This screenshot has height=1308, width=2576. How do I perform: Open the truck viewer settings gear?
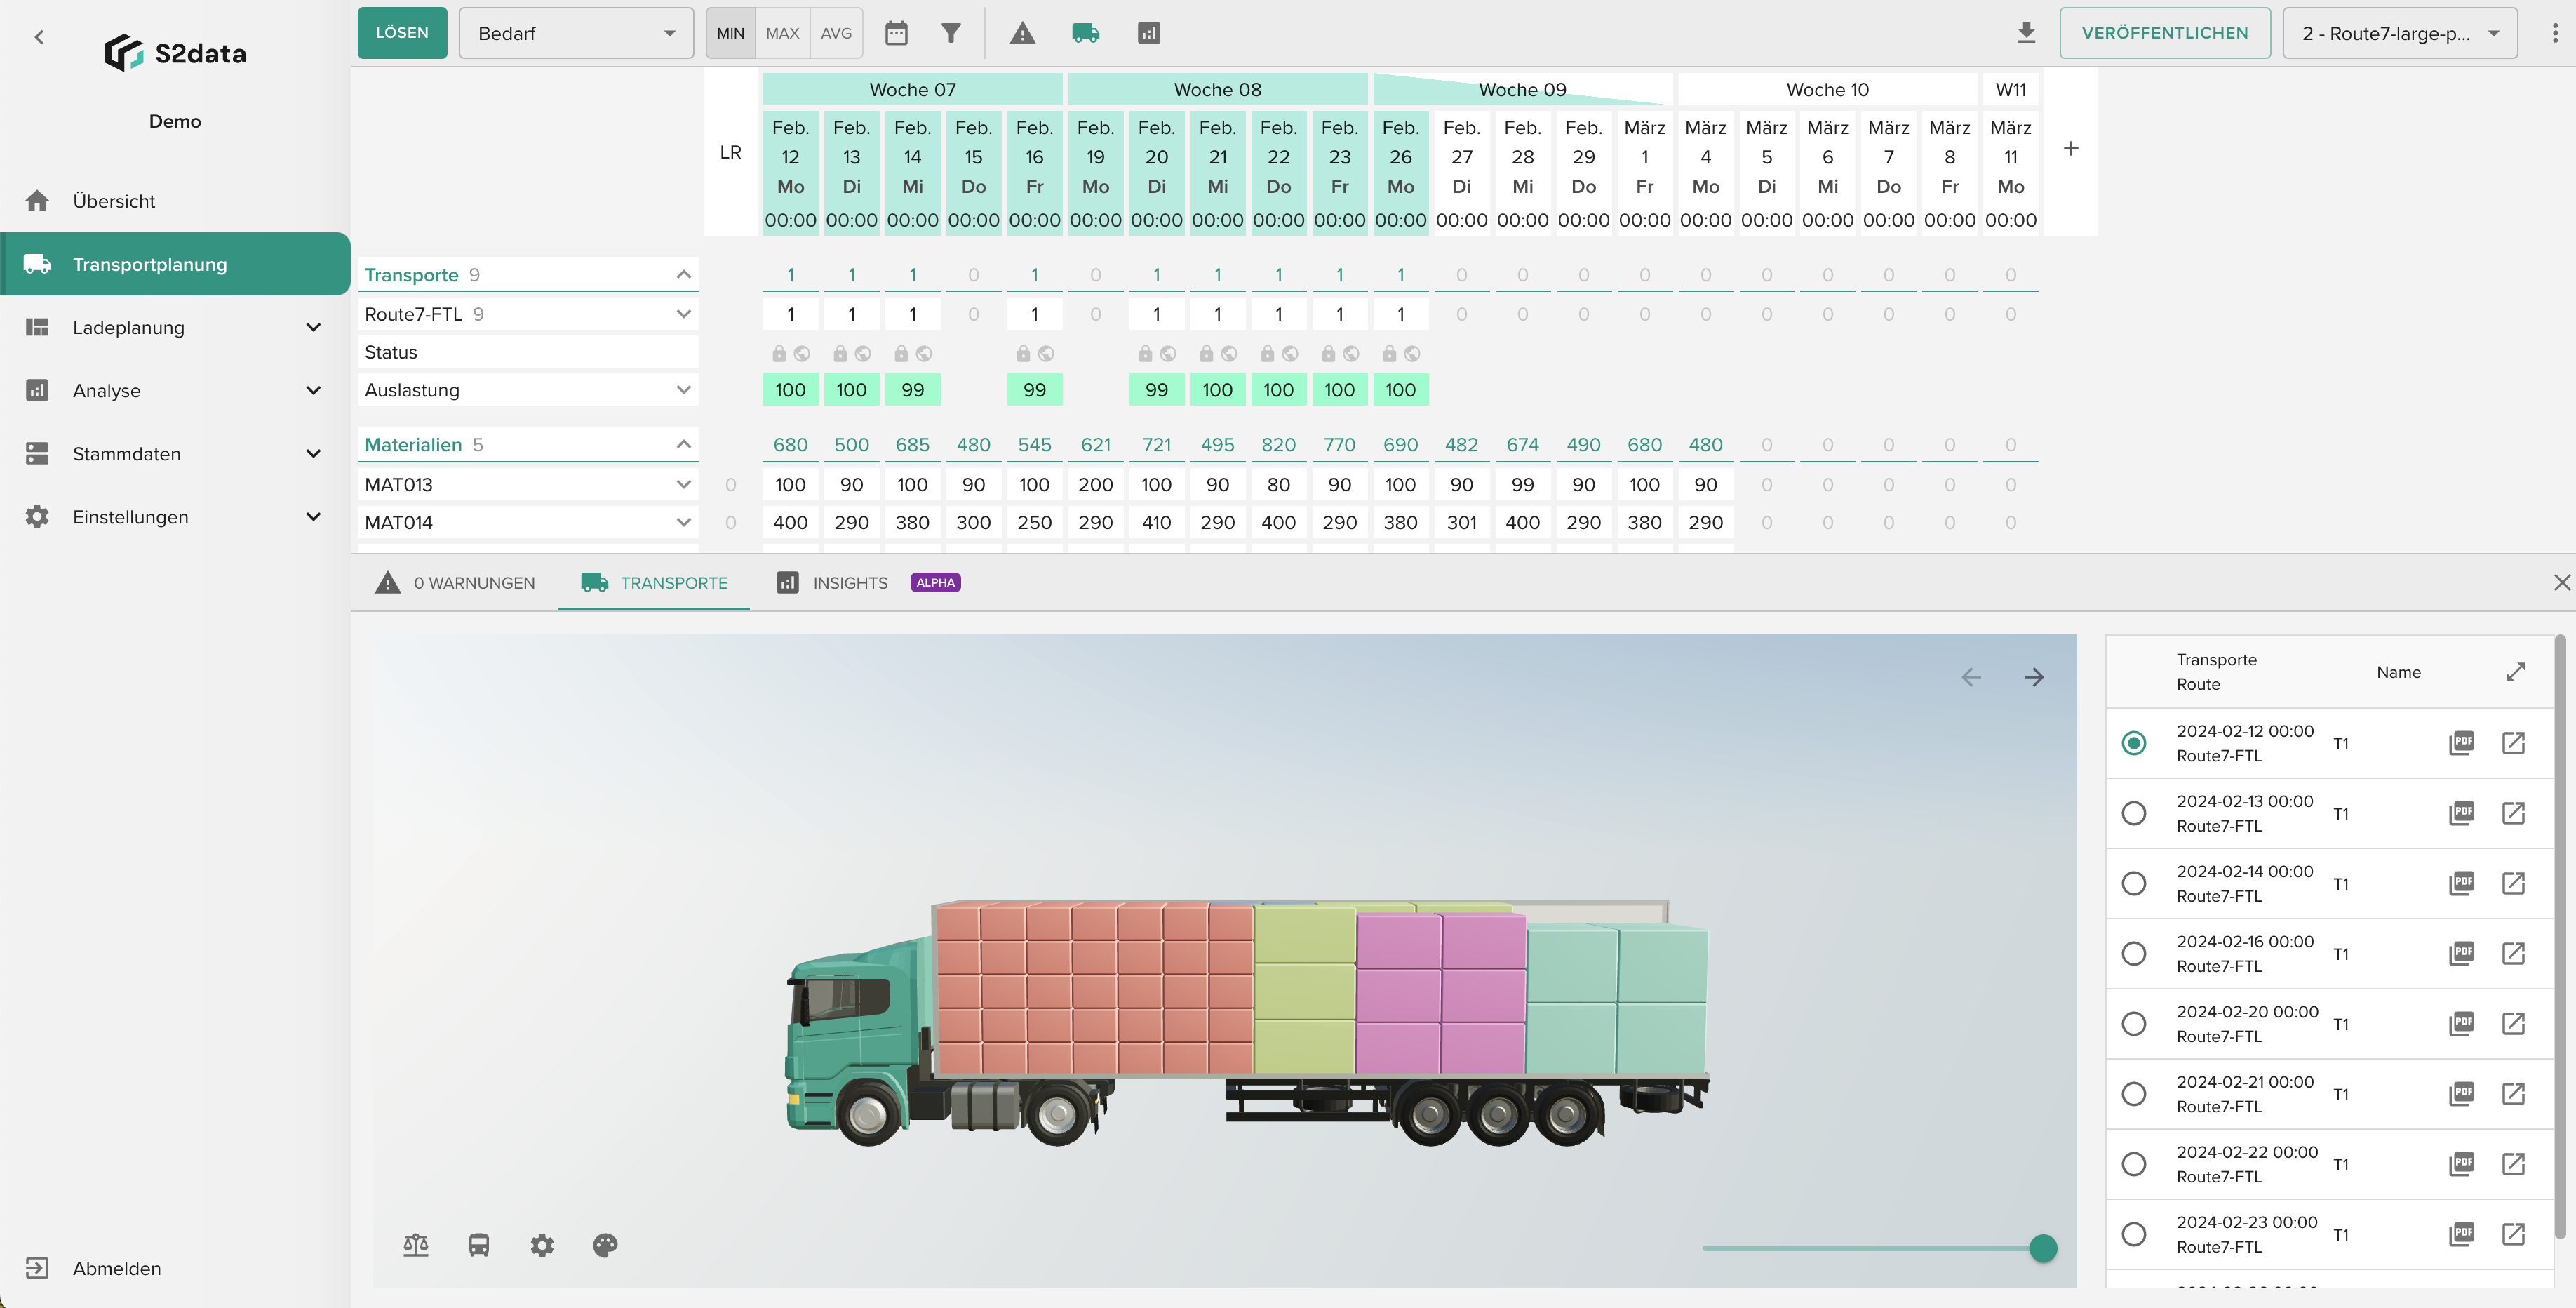542,1245
